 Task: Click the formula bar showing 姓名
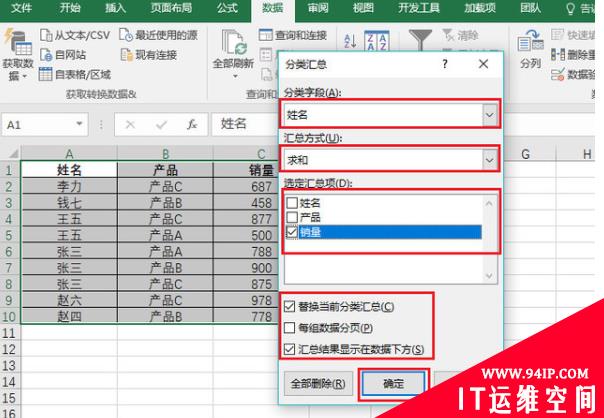(244, 124)
